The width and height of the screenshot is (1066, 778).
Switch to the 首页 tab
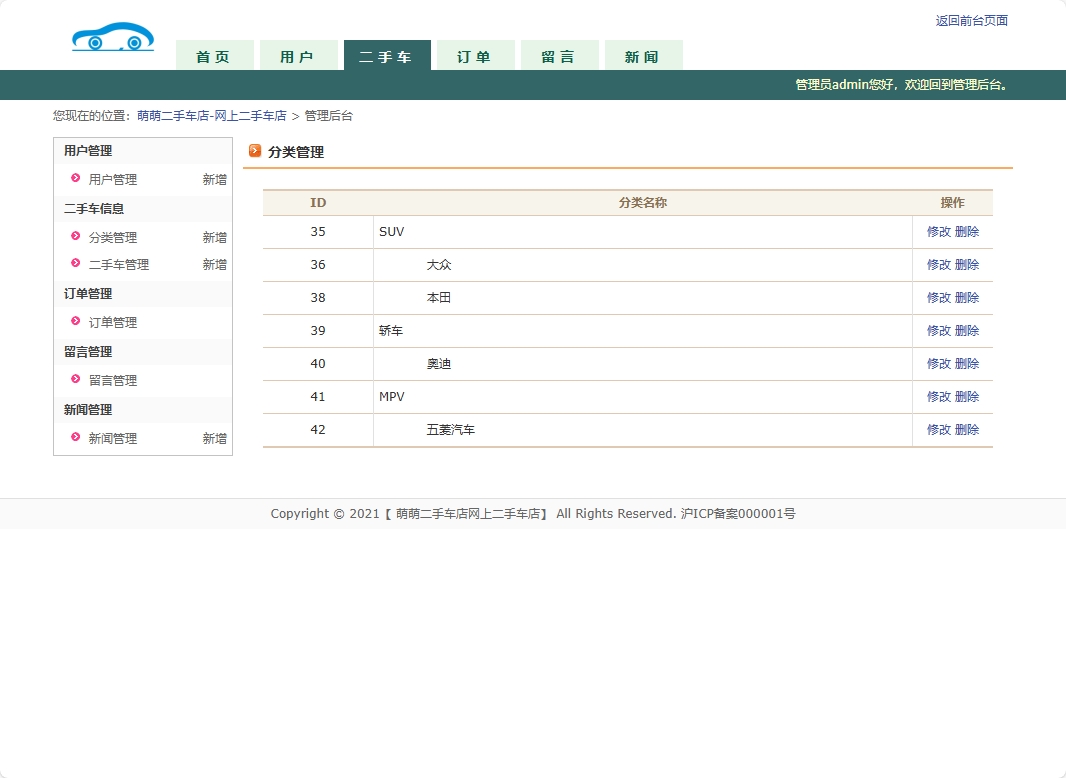(x=213, y=56)
